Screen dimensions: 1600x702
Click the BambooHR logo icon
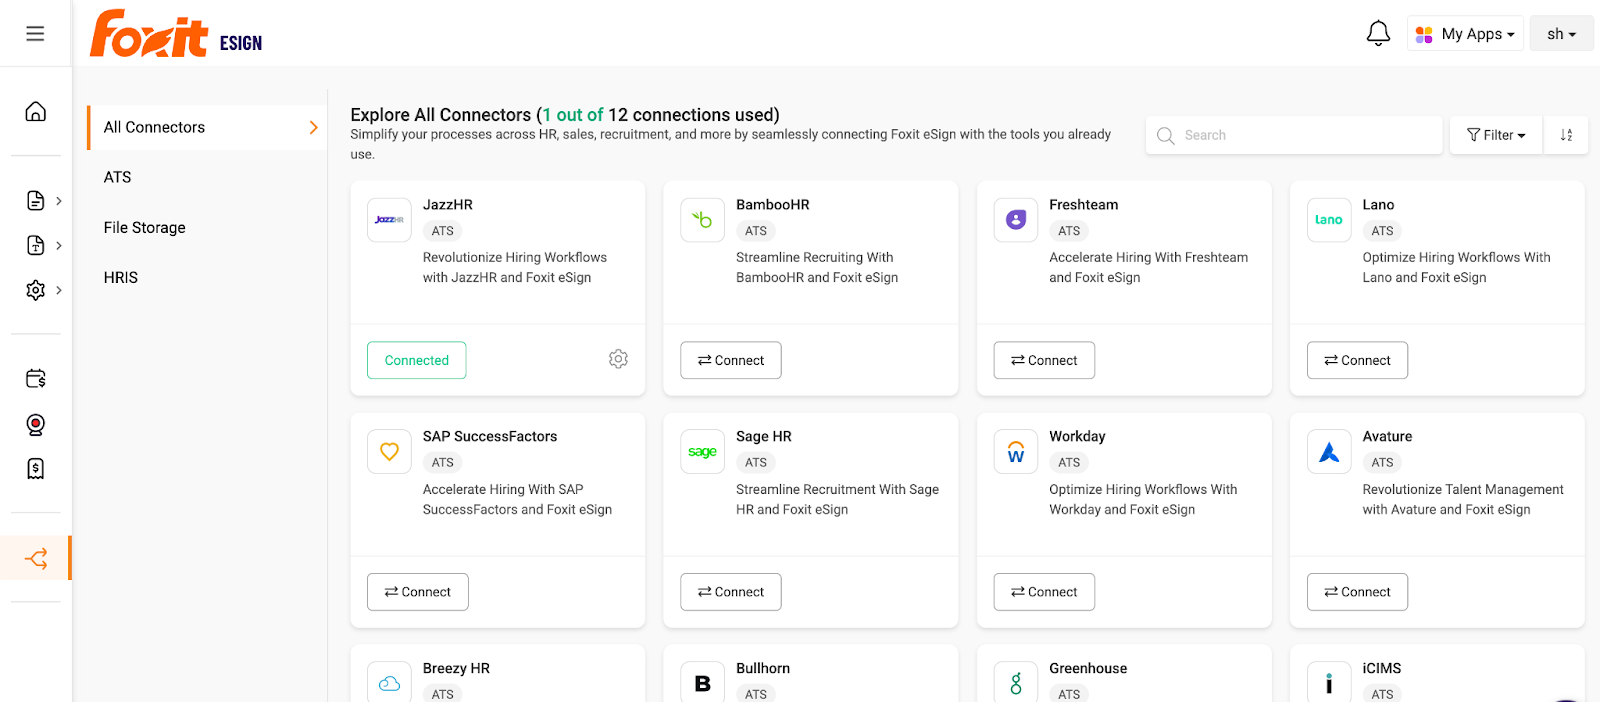[x=702, y=220]
